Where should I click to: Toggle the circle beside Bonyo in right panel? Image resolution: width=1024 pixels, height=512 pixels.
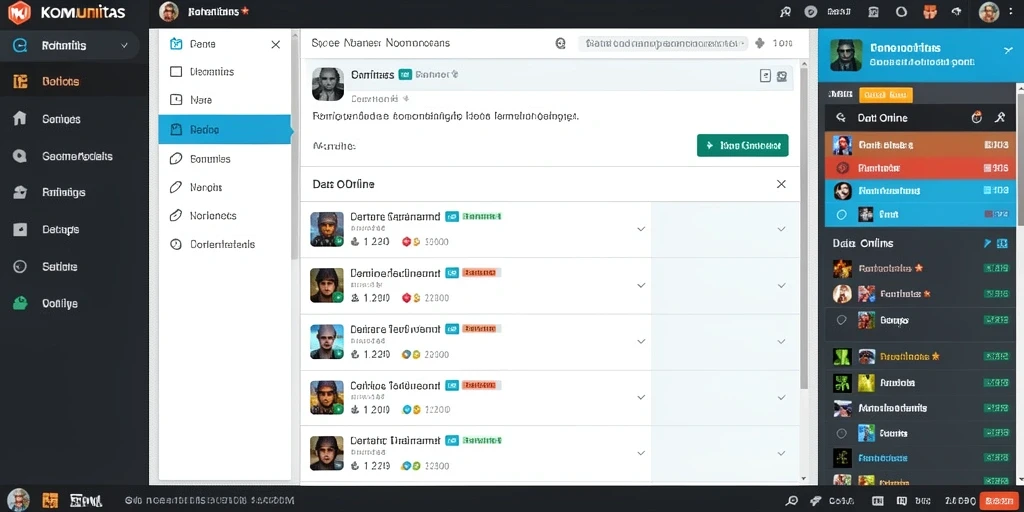pyautogui.click(x=841, y=320)
